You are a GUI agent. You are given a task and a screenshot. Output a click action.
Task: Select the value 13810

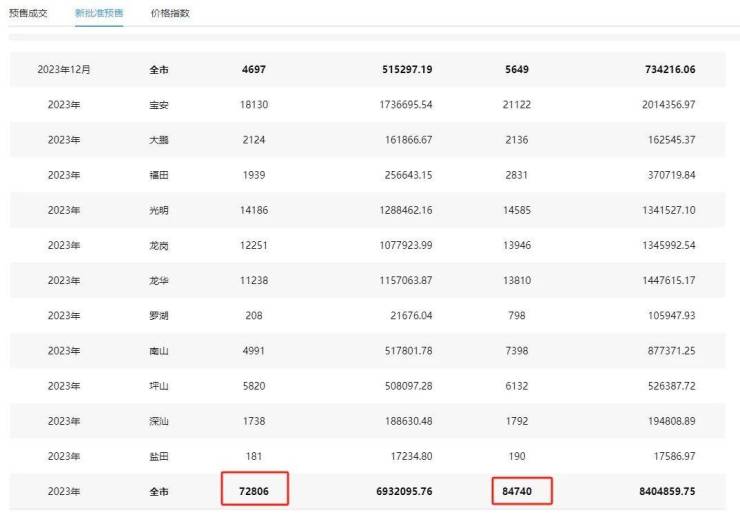517,280
